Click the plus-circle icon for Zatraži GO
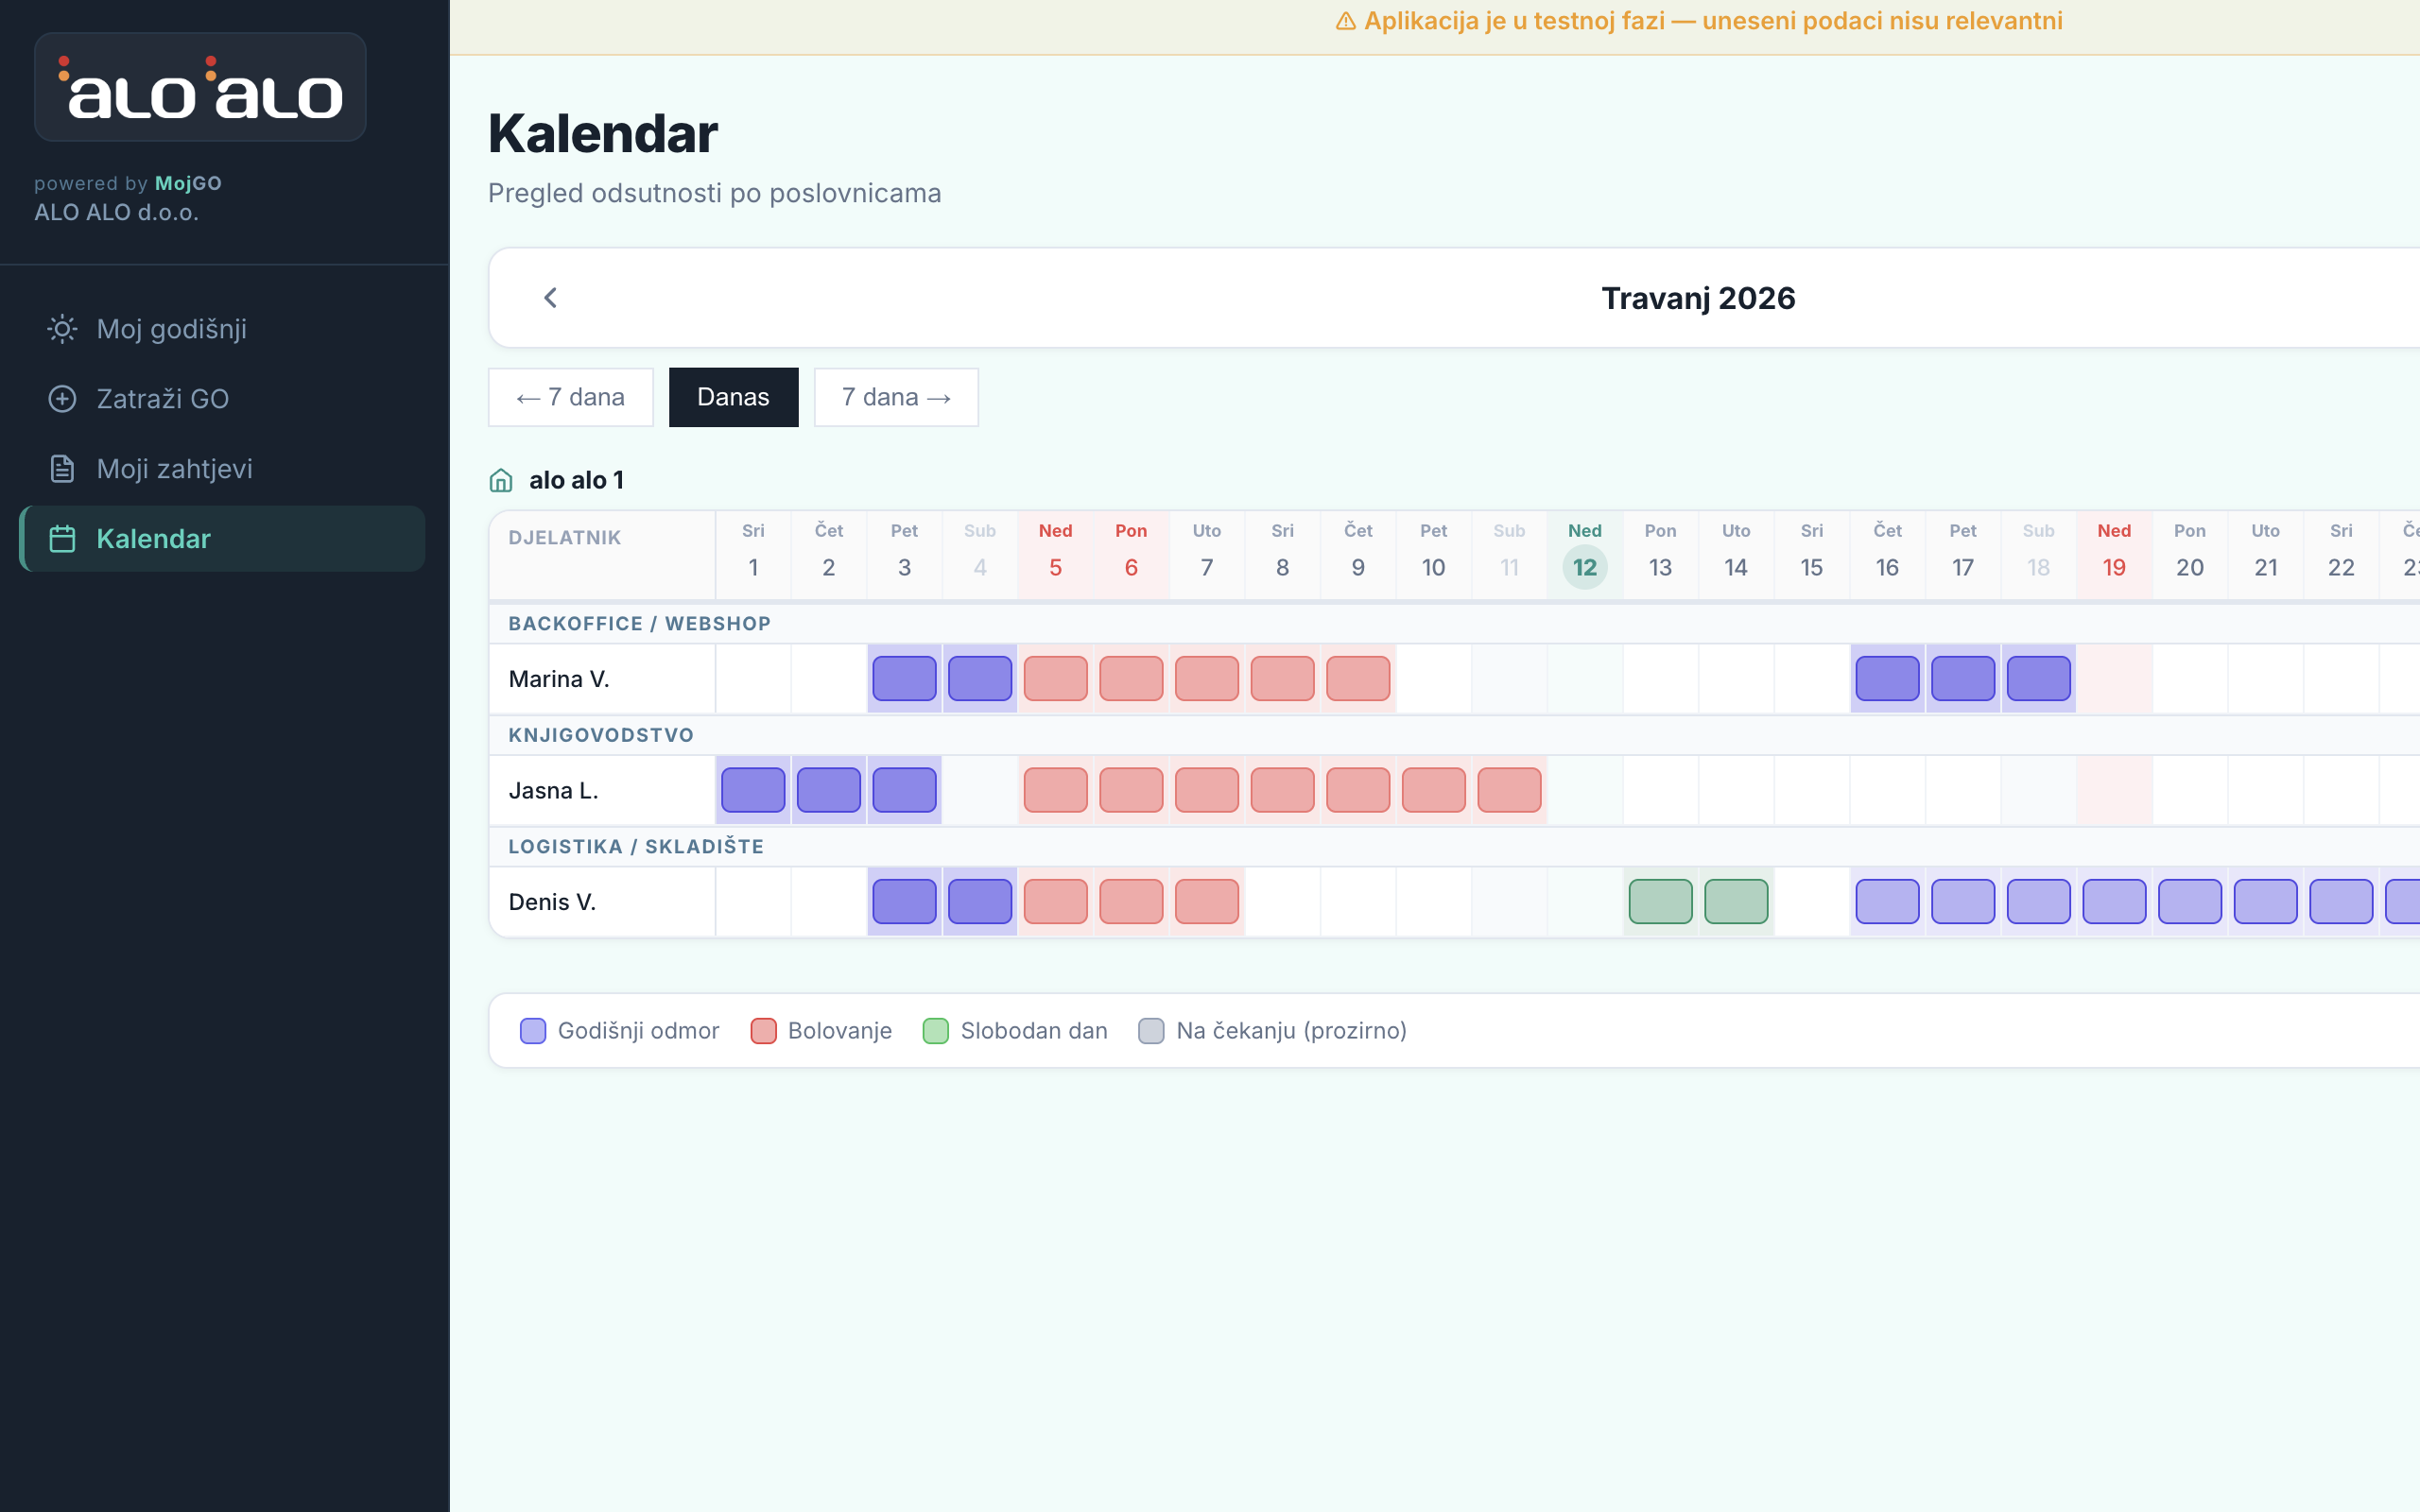 click(x=62, y=399)
